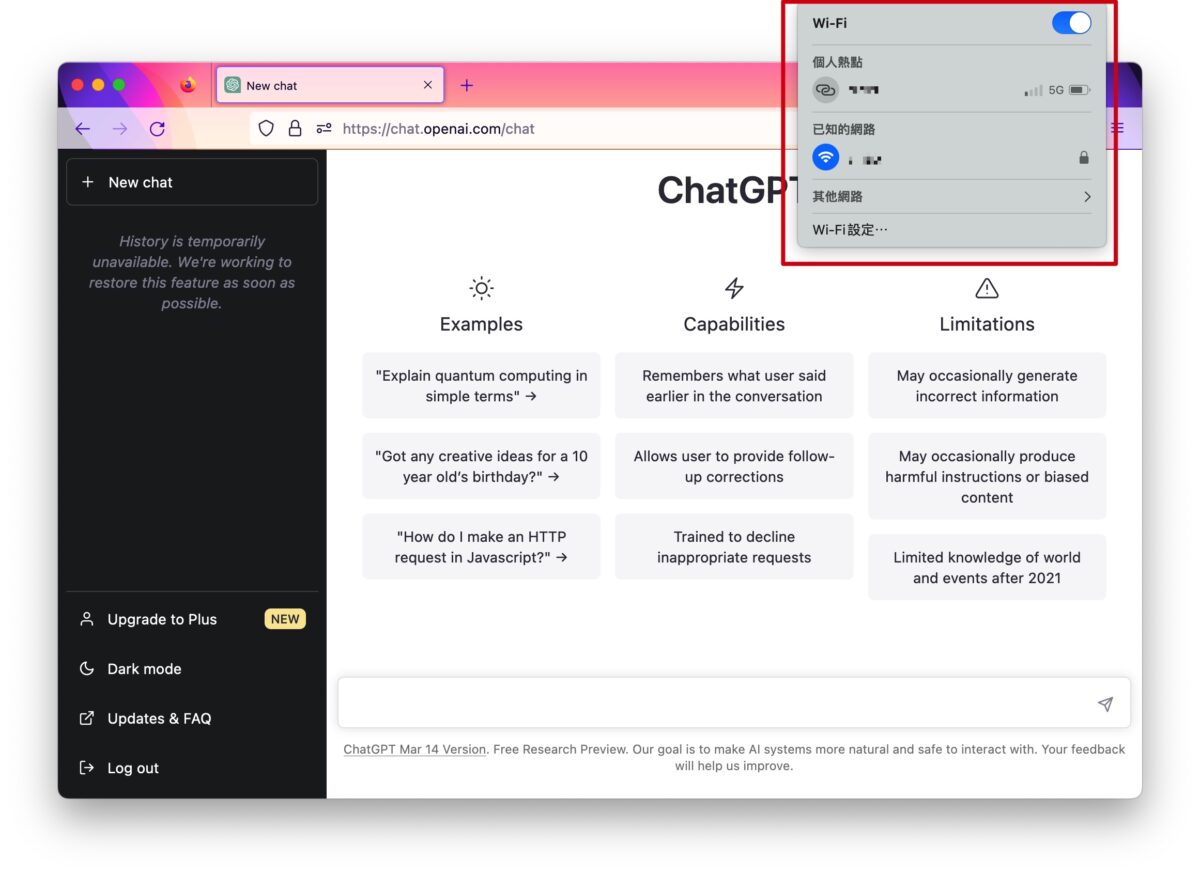The width and height of the screenshot is (1200, 875).
Task: Click the site padlock security icon
Action: pos(295,129)
